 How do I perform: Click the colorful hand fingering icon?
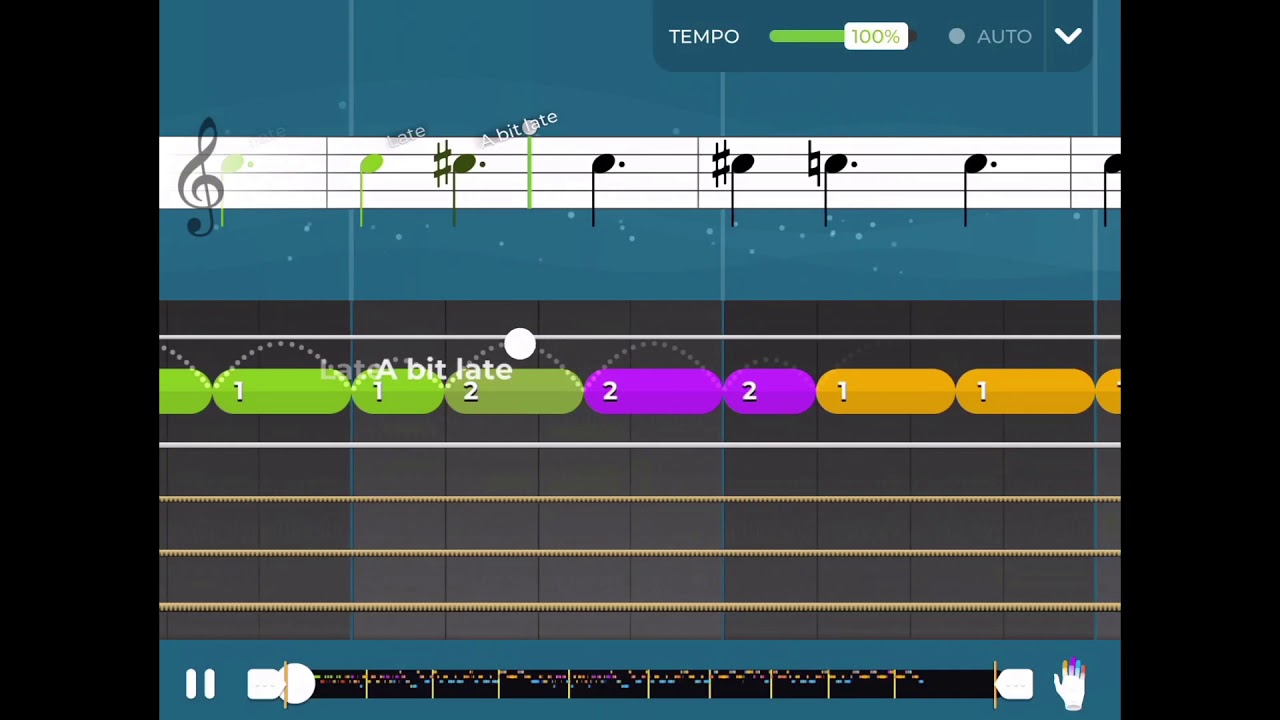tap(1070, 684)
